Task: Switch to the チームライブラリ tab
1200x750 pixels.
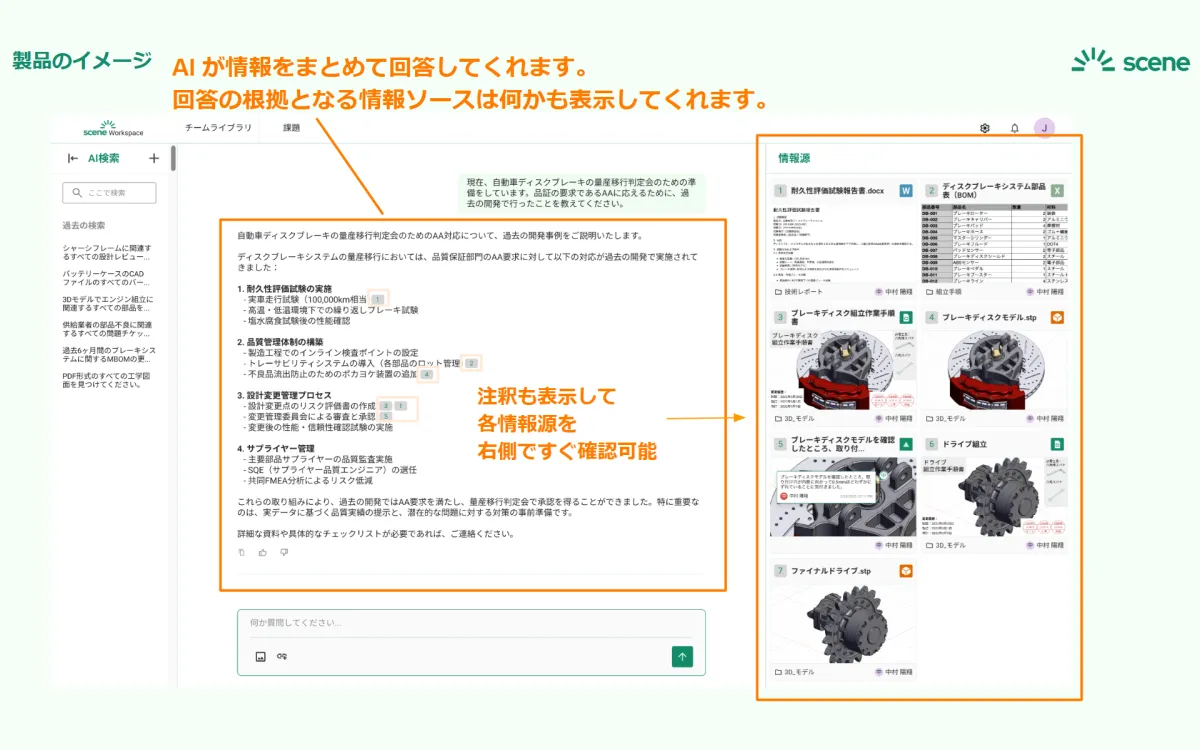Action: [x=218, y=128]
